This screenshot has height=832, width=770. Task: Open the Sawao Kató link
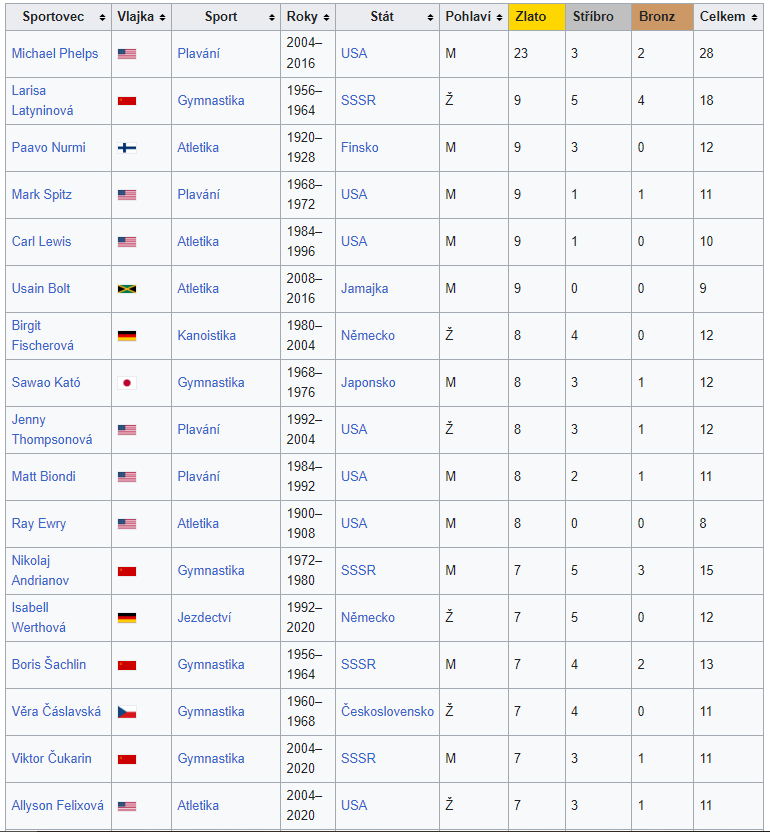pyautogui.click(x=46, y=383)
